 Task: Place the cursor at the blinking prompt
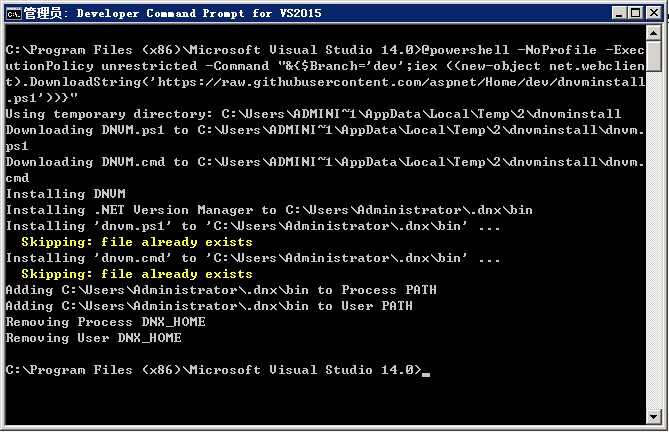pyautogui.click(x=426, y=374)
